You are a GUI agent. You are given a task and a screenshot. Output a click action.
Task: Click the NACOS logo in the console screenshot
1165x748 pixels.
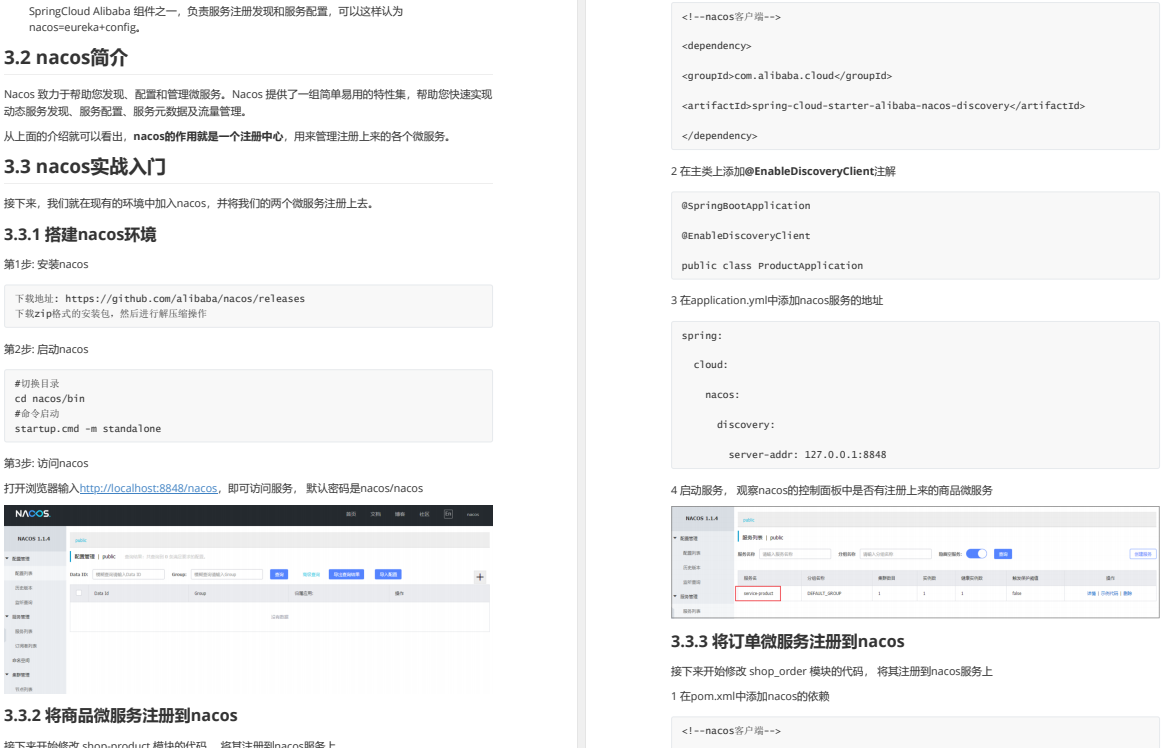33,514
